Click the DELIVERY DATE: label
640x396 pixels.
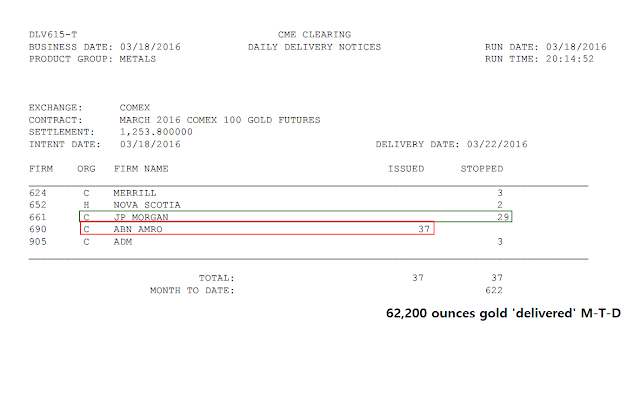pyautogui.click(x=418, y=144)
